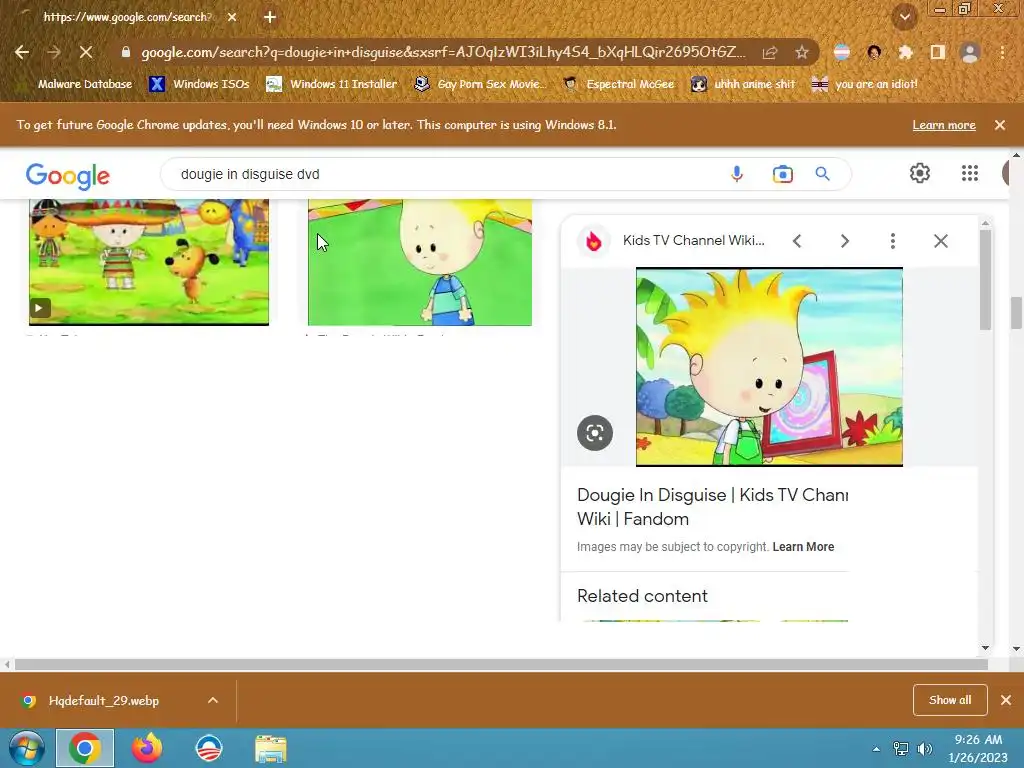Expand Hqdefault_29.webp download options

click(213, 700)
